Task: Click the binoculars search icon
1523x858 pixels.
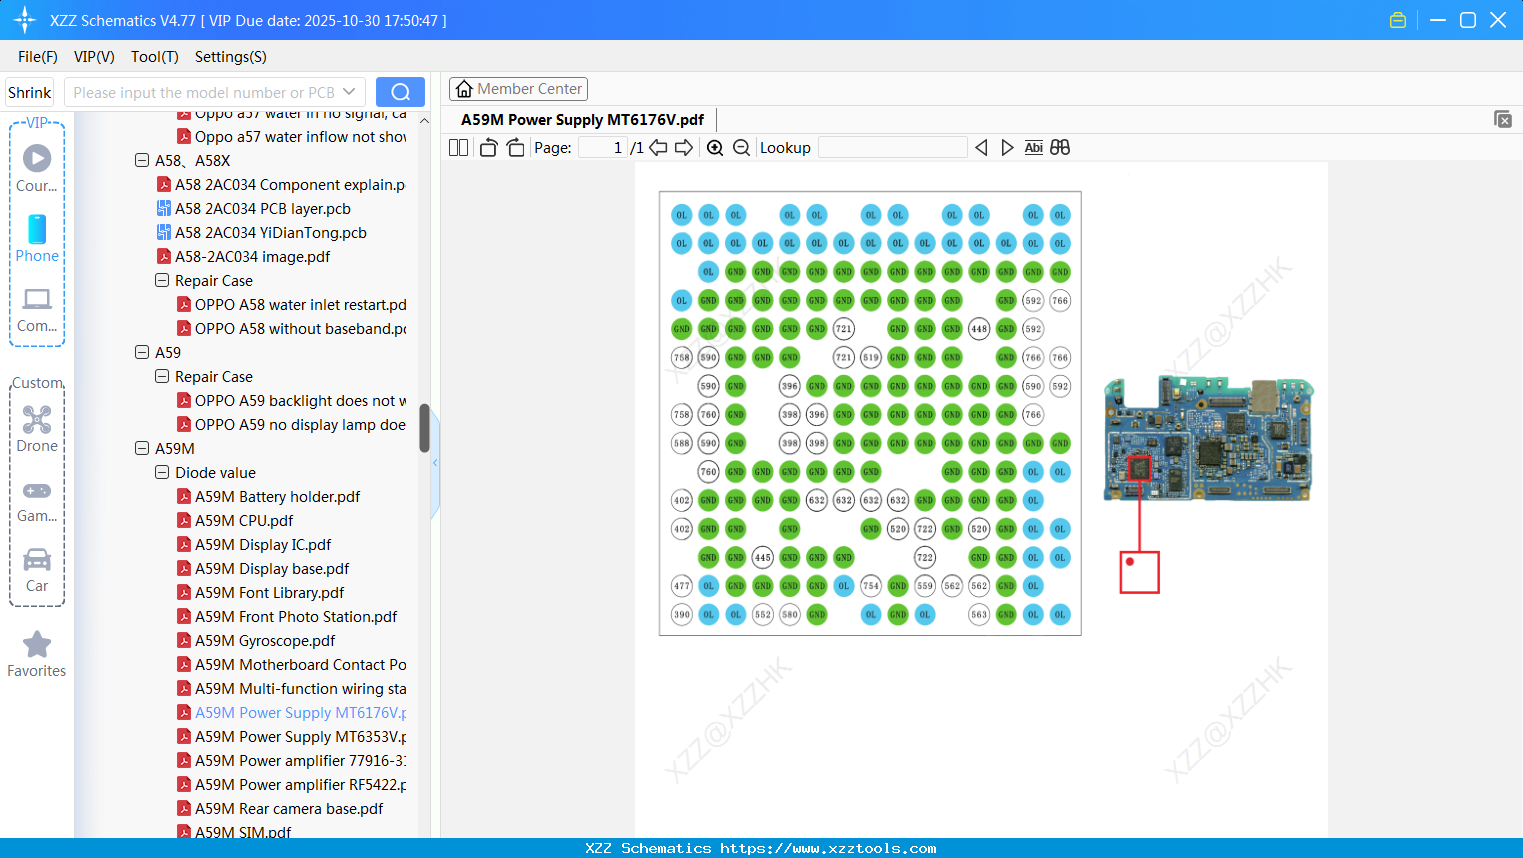Action: (x=1060, y=148)
